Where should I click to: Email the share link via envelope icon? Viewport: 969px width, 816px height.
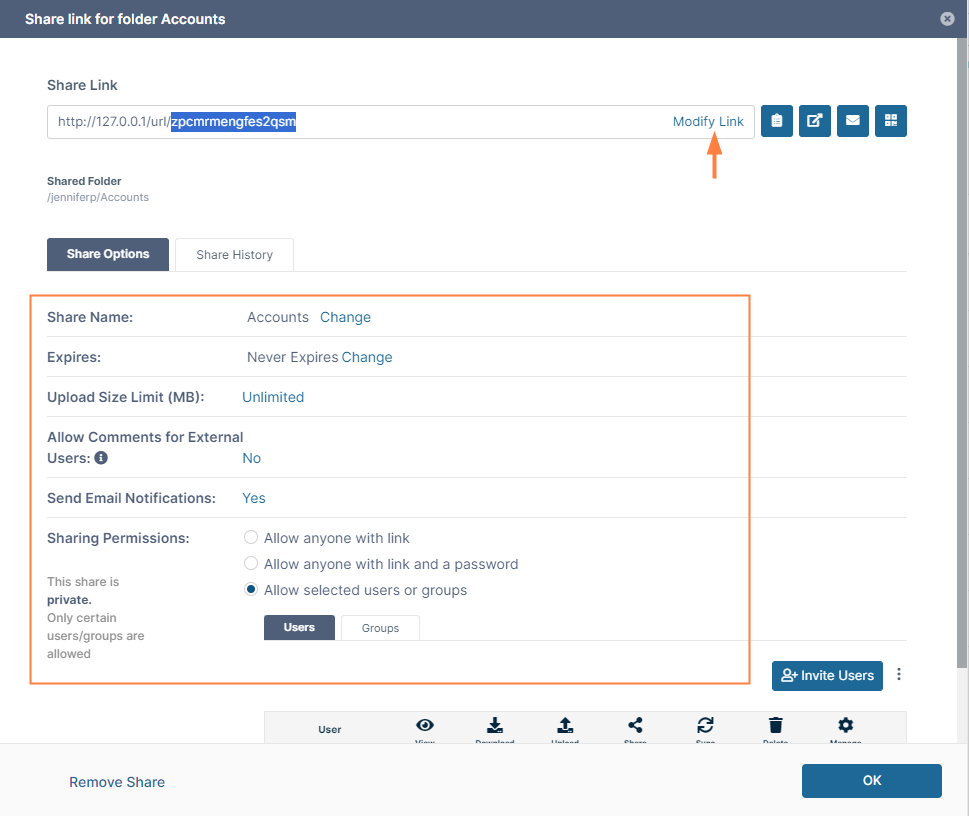click(853, 121)
